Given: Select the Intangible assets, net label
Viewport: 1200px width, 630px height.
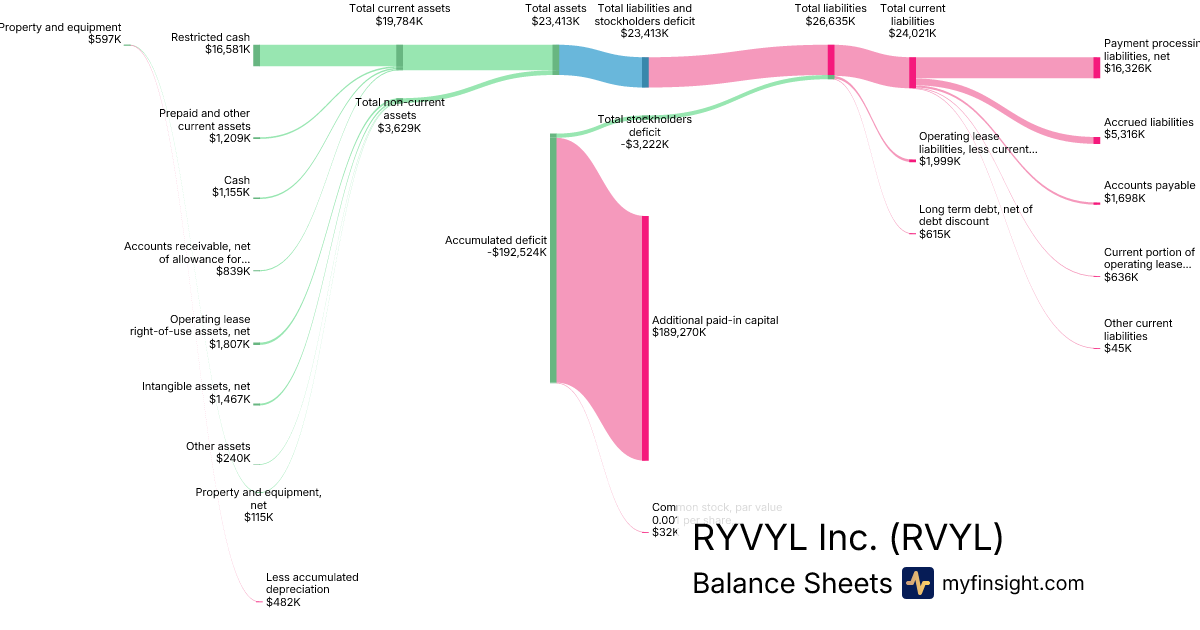Looking at the screenshot, I should point(196,392).
